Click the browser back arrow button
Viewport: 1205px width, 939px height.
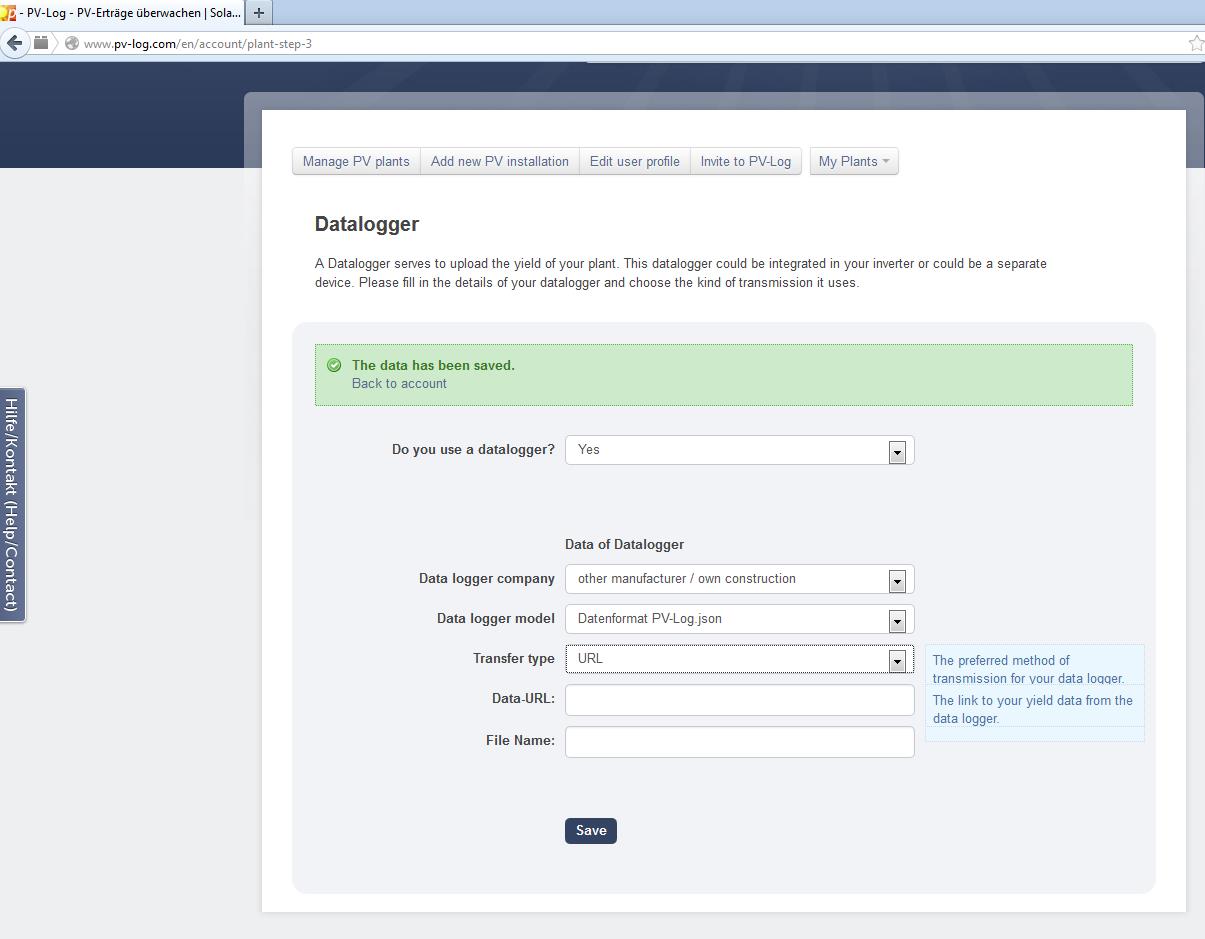[x=14, y=43]
